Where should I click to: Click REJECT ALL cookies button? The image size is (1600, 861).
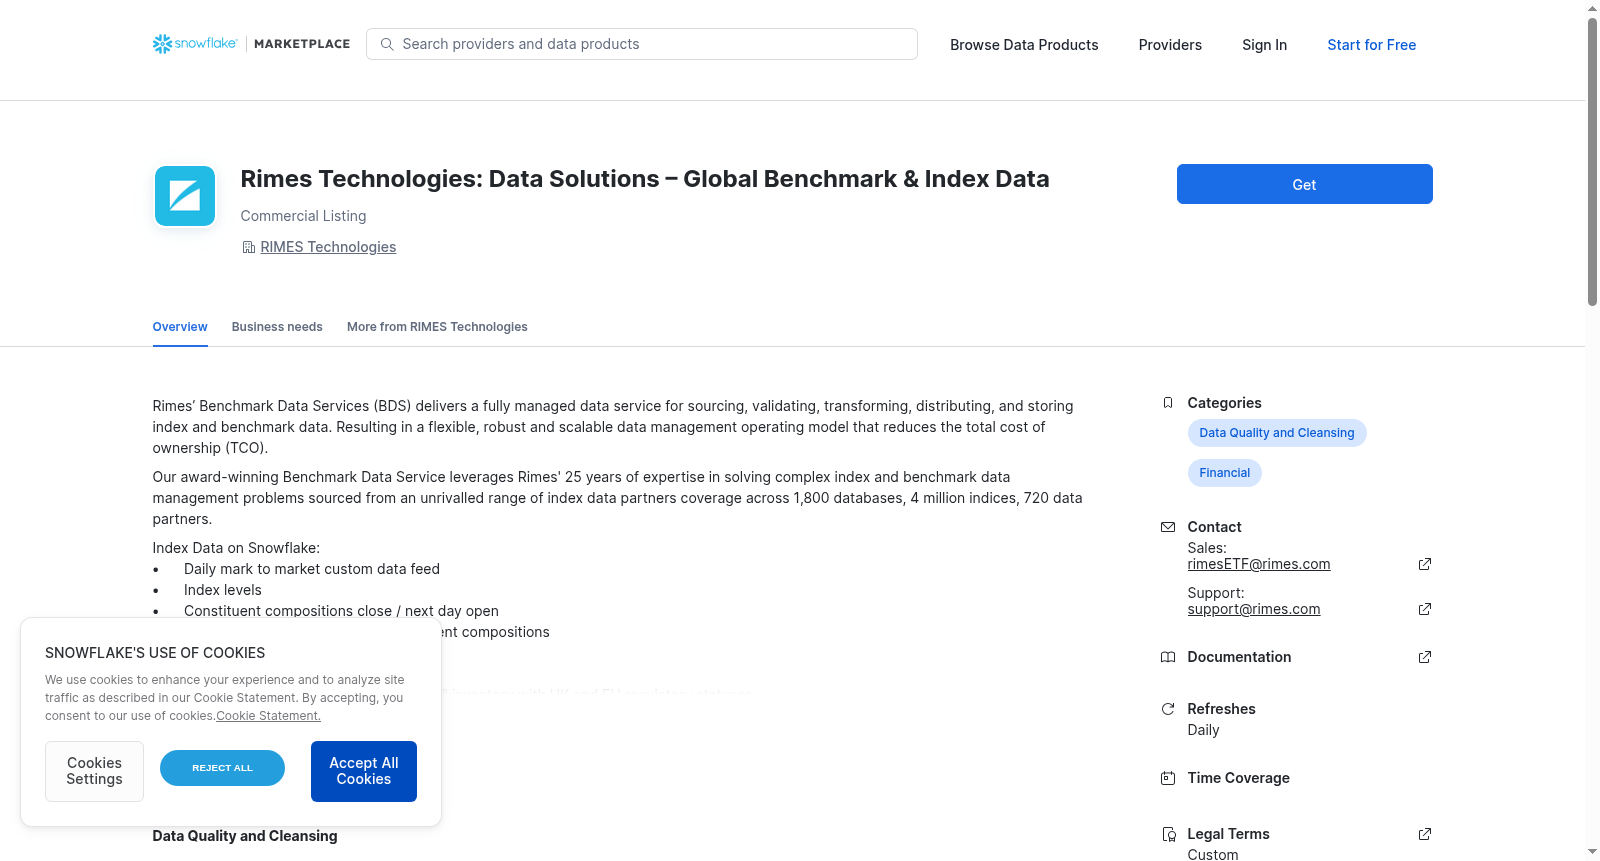coord(222,768)
